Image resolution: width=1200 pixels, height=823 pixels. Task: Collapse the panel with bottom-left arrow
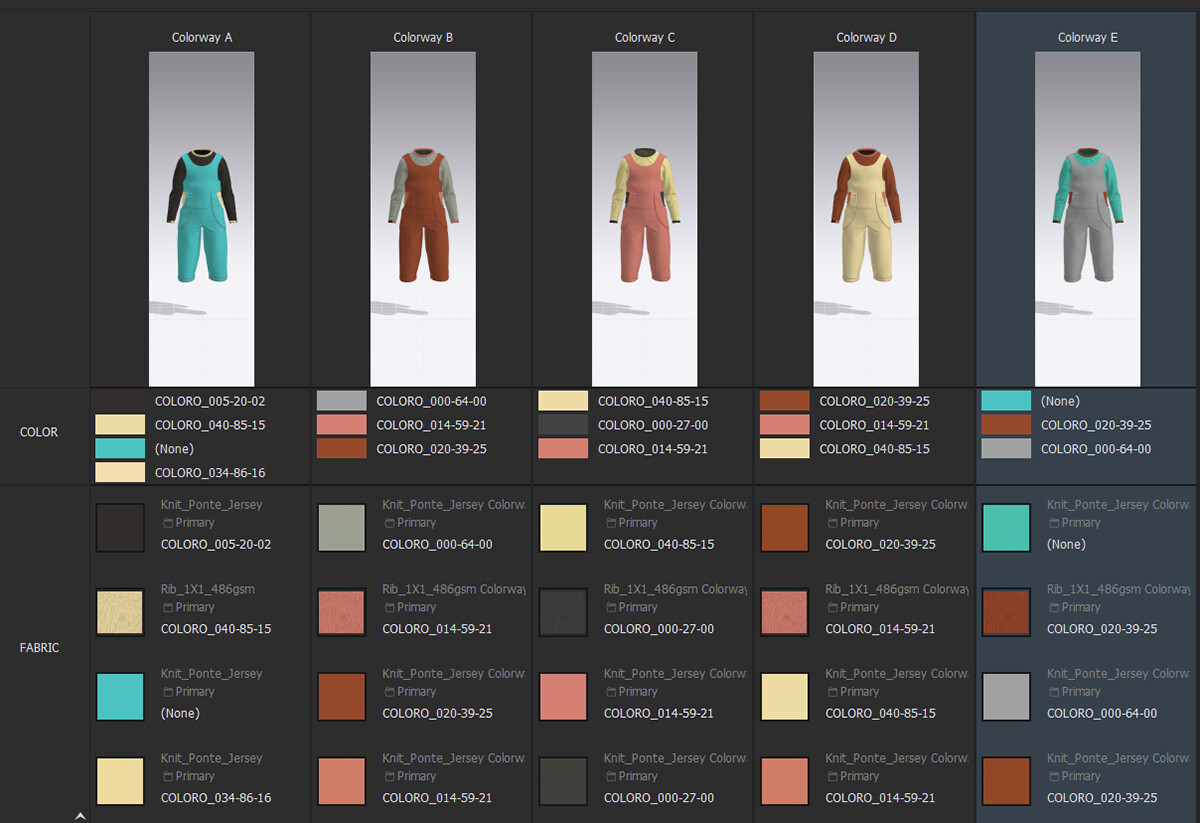(80, 816)
